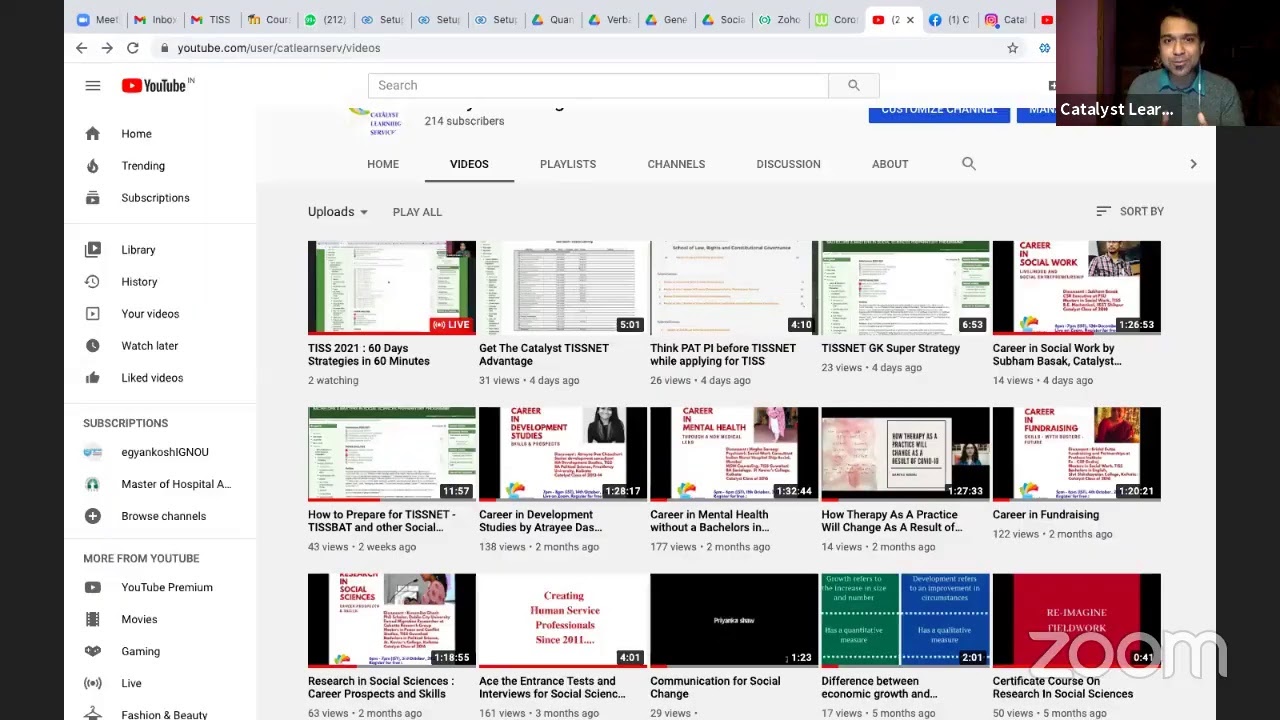
Task: Click the browser forward arrow
Action: pyautogui.click(x=107, y=48)
